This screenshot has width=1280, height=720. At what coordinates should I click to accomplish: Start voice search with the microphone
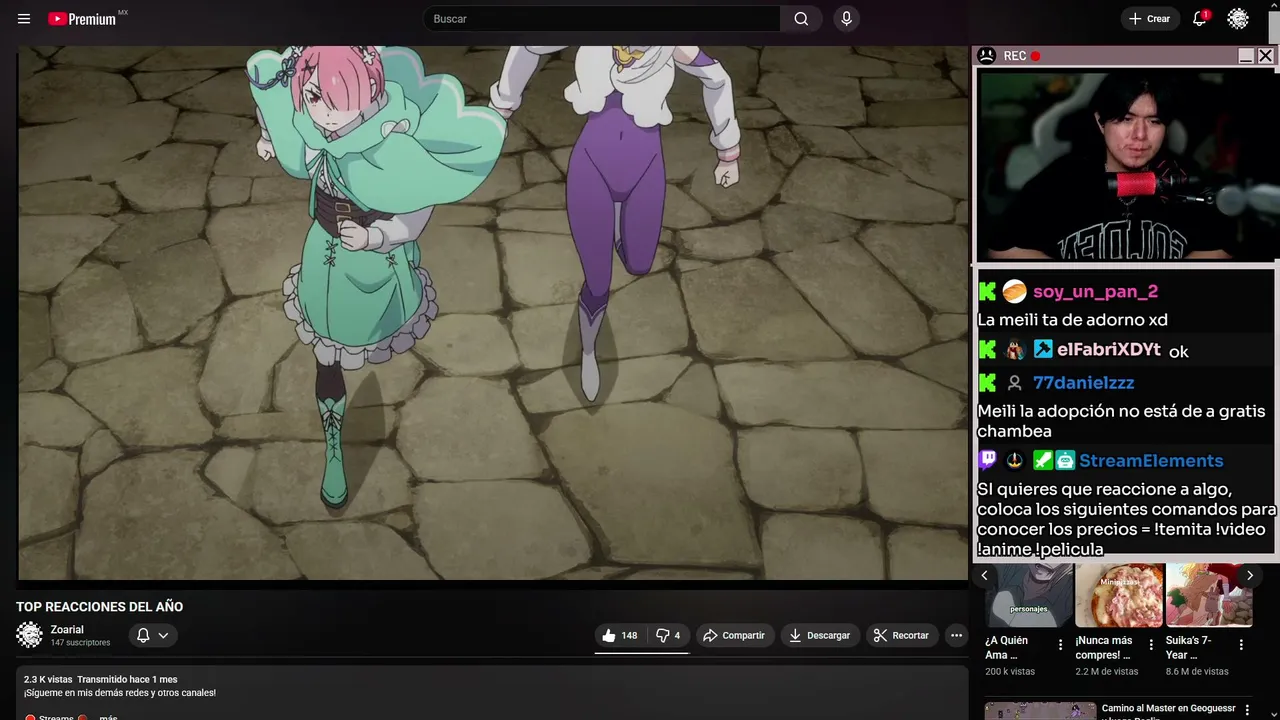click(x=847, y=19)
